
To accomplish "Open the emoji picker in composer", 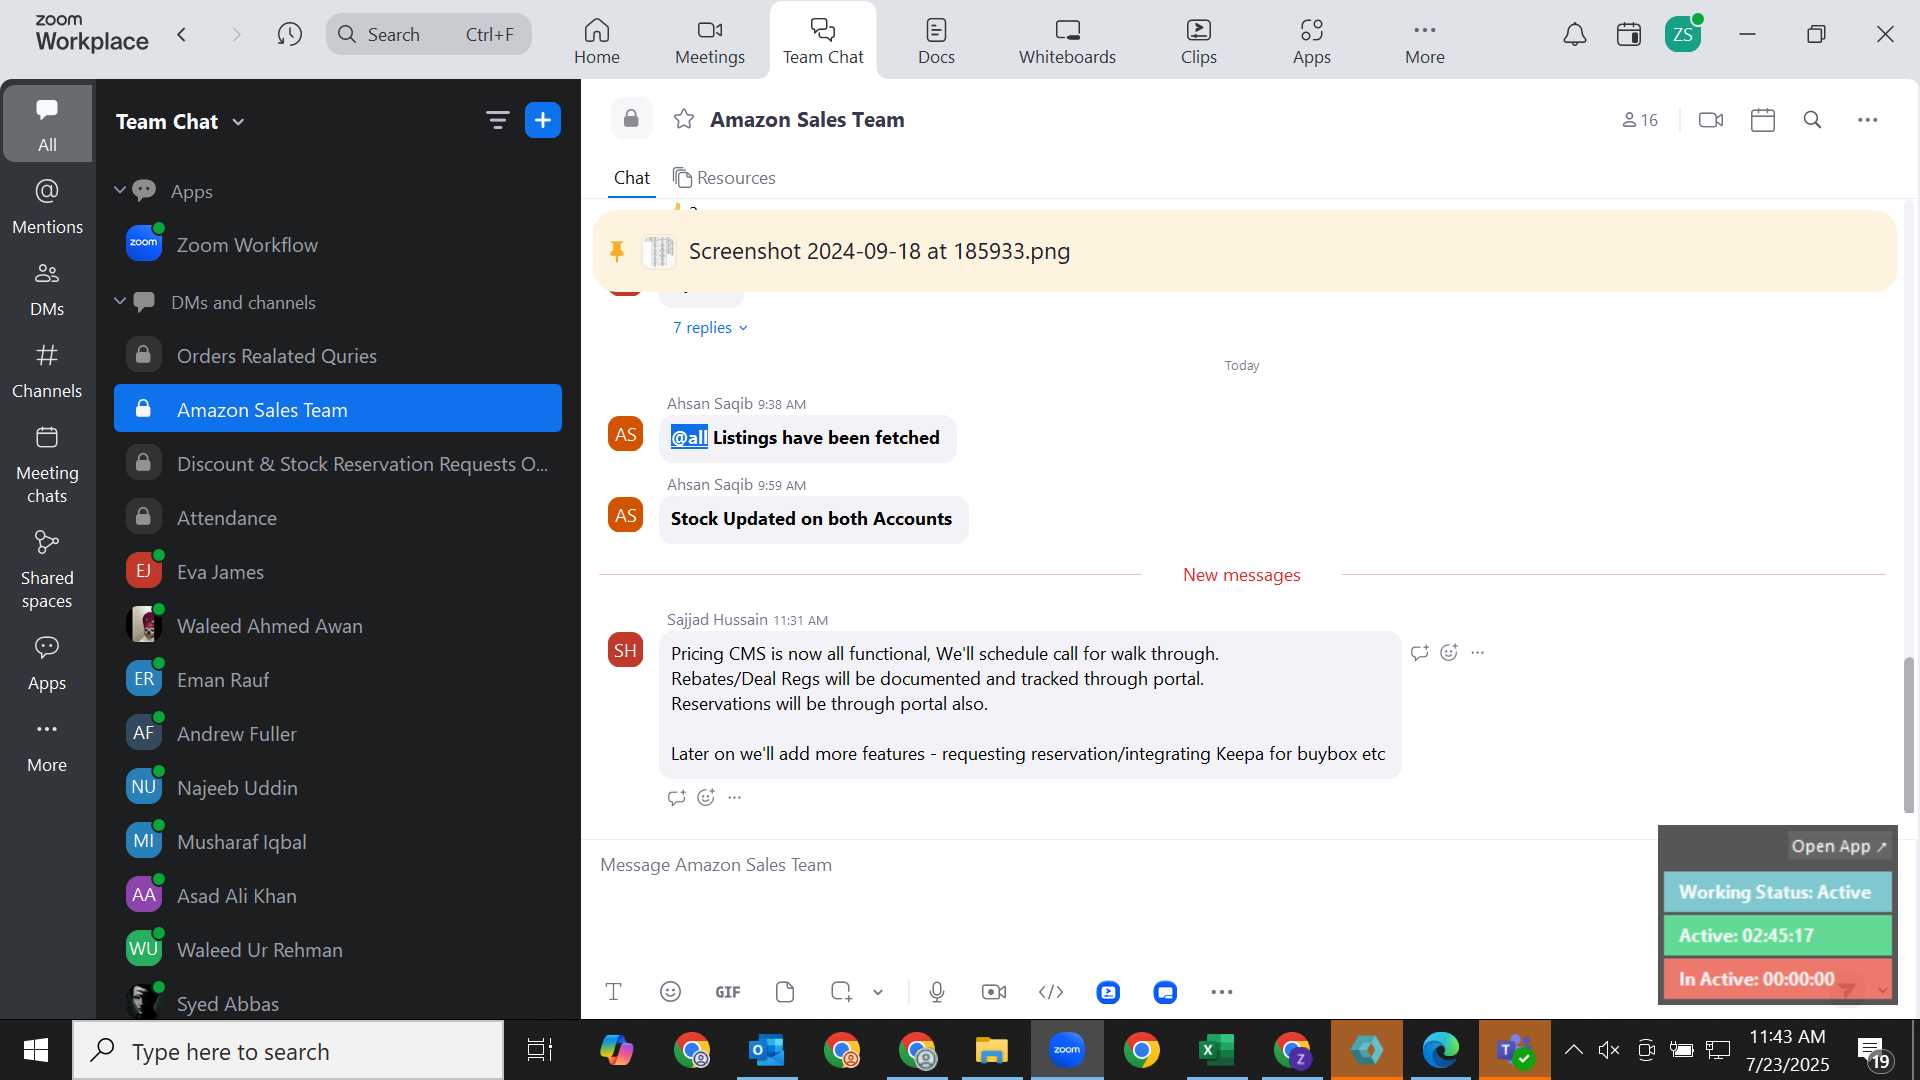I will 671,992.
